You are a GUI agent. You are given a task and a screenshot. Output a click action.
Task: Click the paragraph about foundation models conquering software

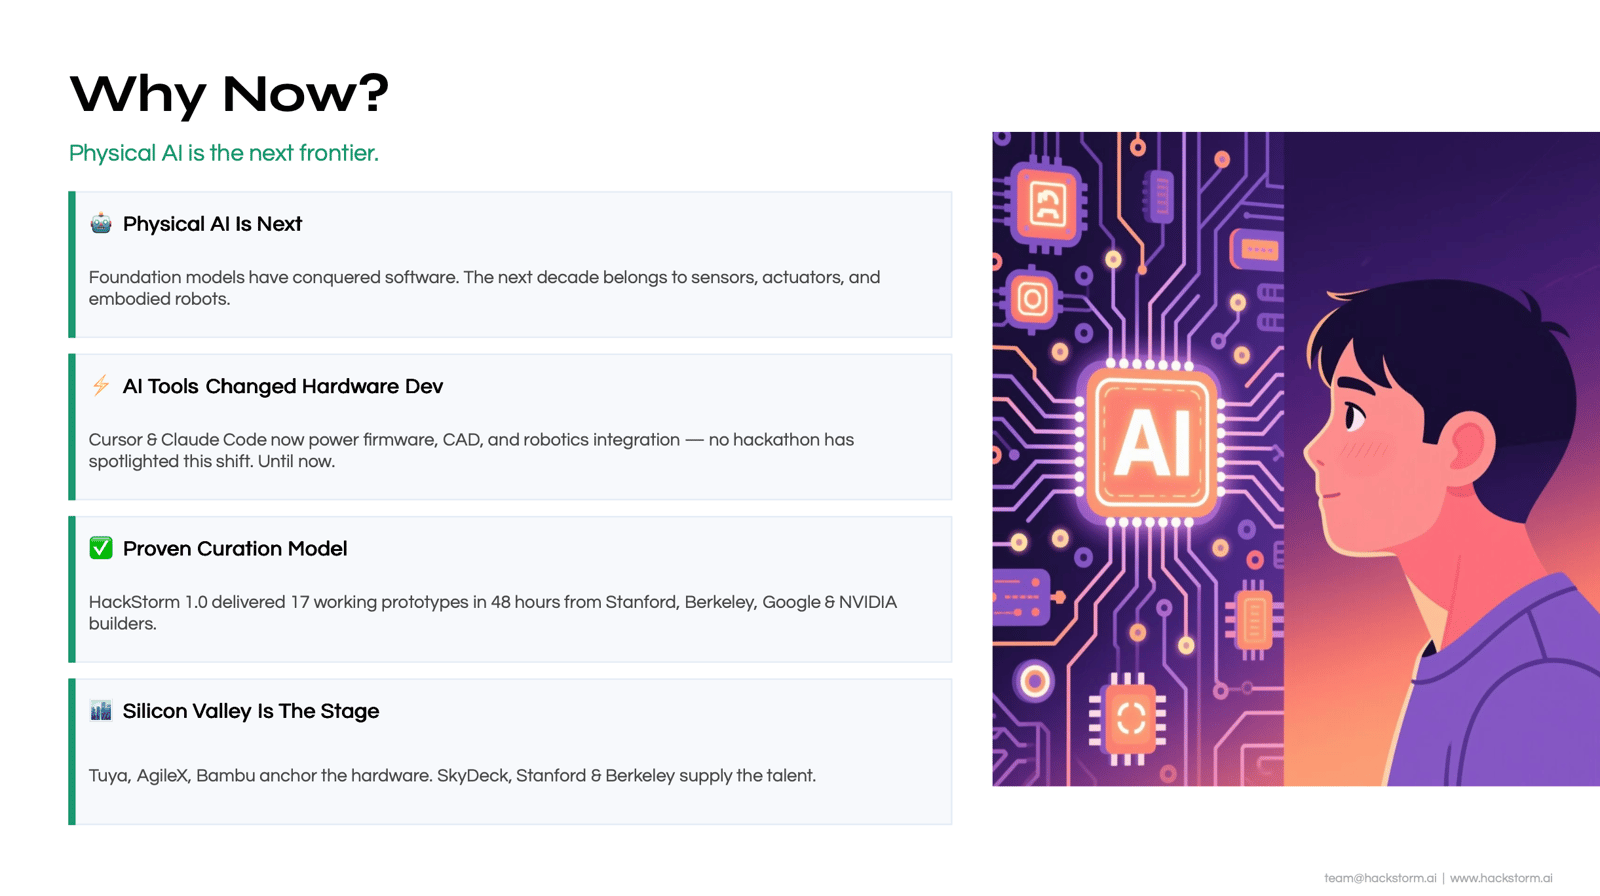point(484,288)
